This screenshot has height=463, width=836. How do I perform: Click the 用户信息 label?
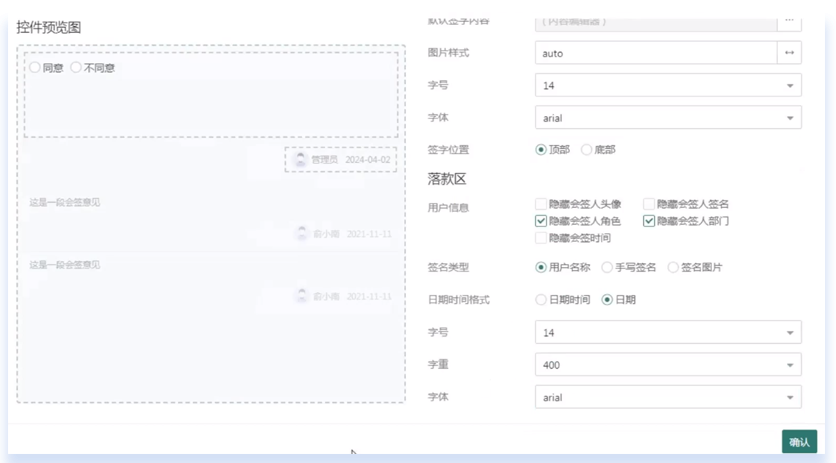(x=448, y=207)
